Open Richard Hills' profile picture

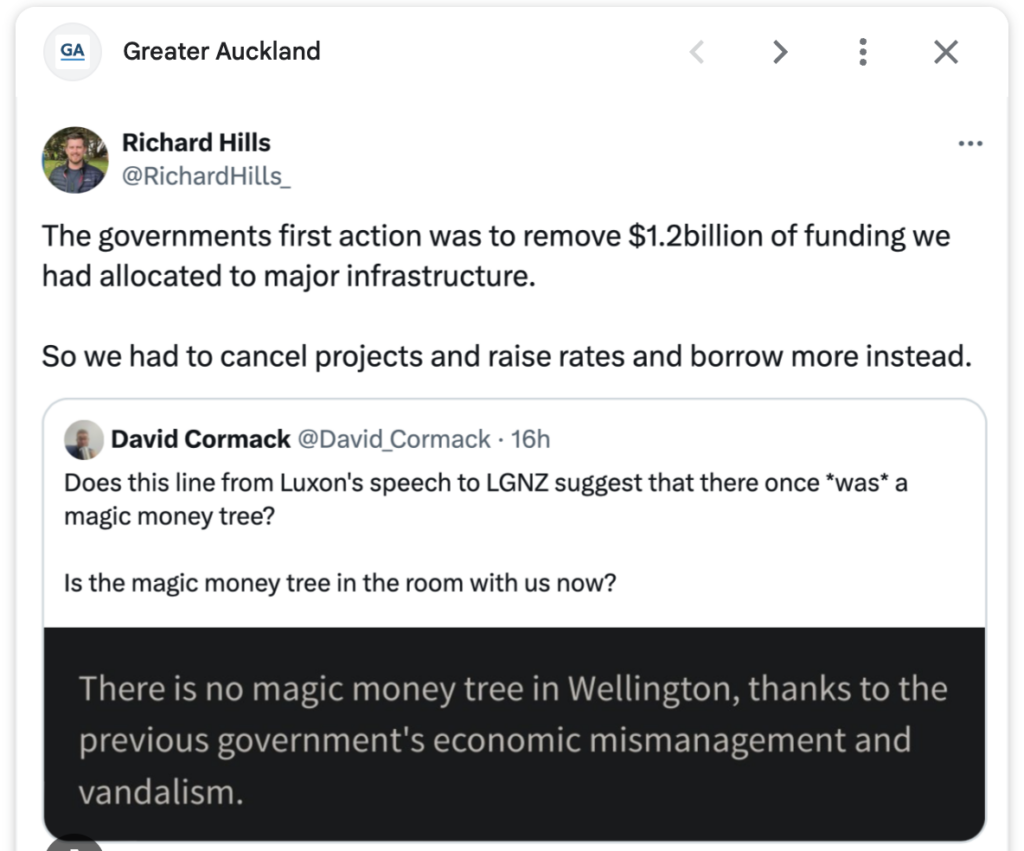click(75, 160)
